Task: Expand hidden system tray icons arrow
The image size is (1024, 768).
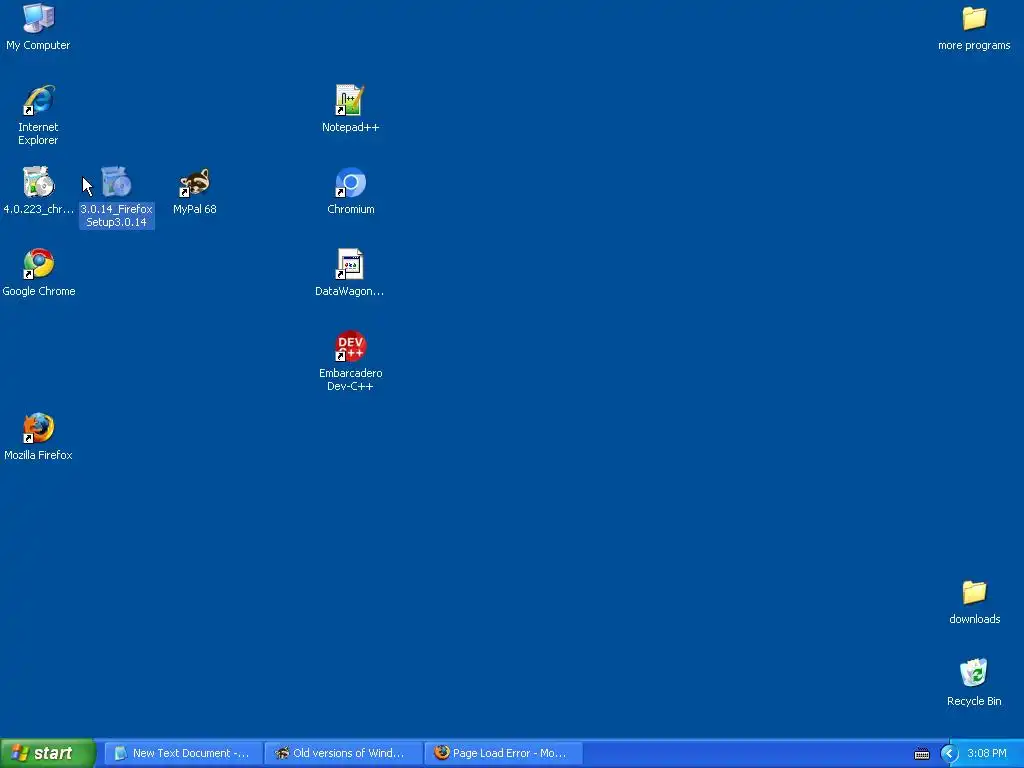Action: 949,754
